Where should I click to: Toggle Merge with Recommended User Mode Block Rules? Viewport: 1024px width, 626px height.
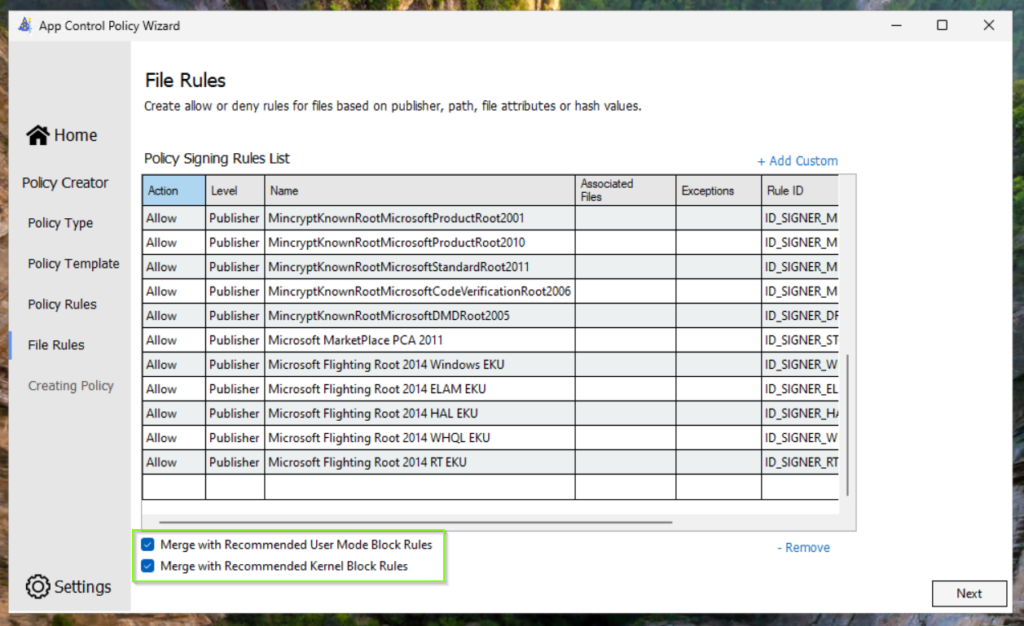click(x=148, y=545)
